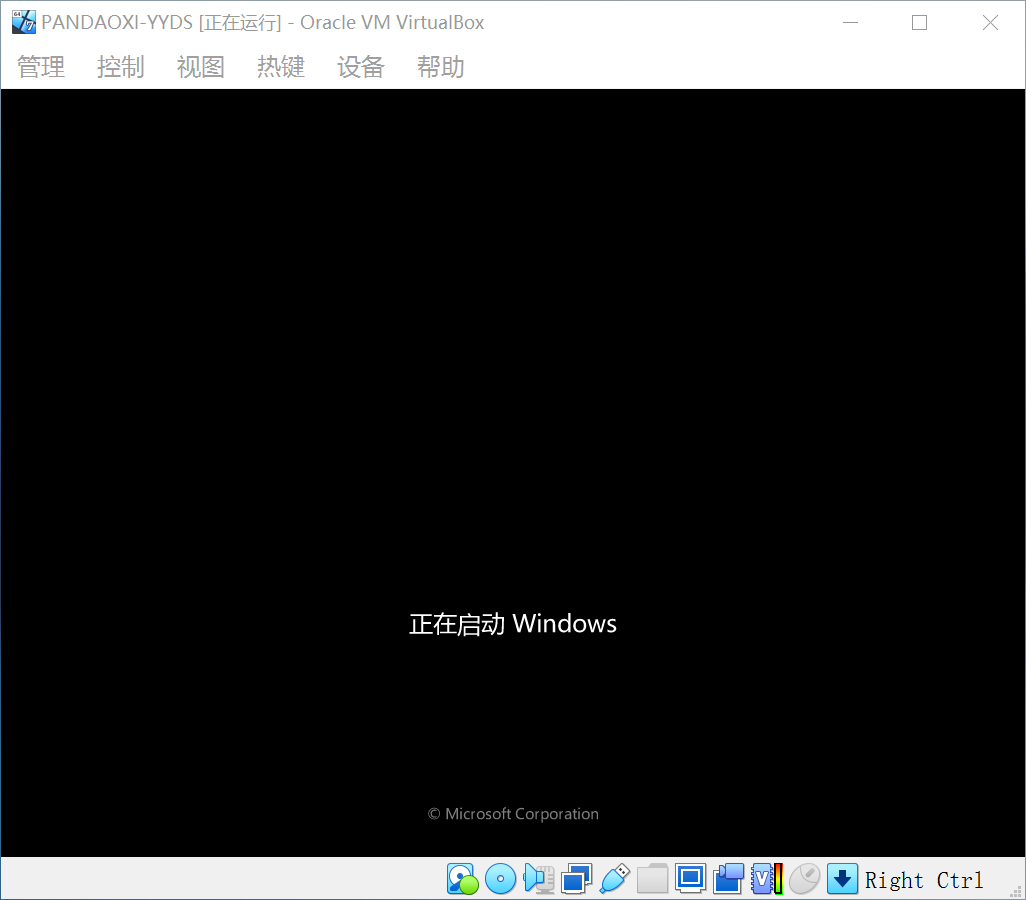The height and width of the screenshot is (900, 1026).
Task: Open the 控制 menu
Action: click(120, 67)
